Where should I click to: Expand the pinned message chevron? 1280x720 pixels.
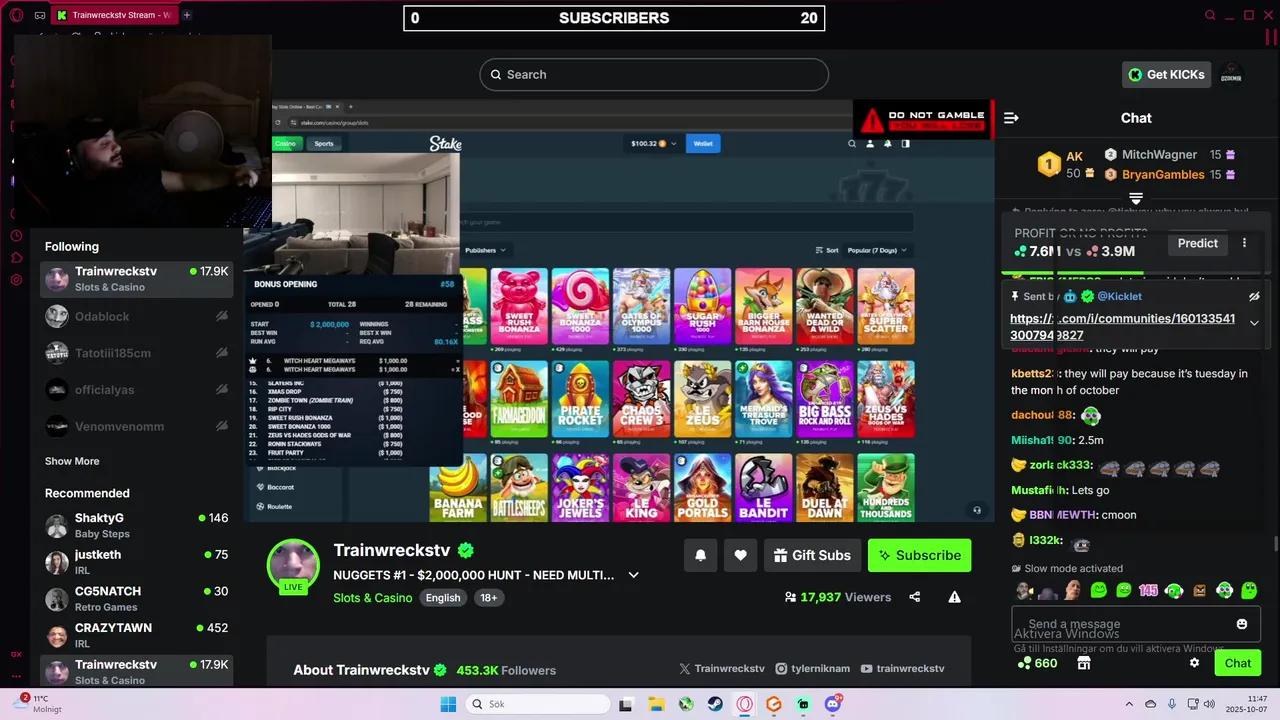(1254, 323)
